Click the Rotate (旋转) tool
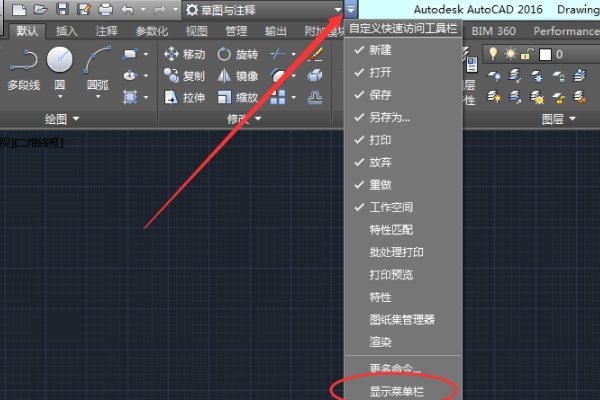 click(237, 54)
